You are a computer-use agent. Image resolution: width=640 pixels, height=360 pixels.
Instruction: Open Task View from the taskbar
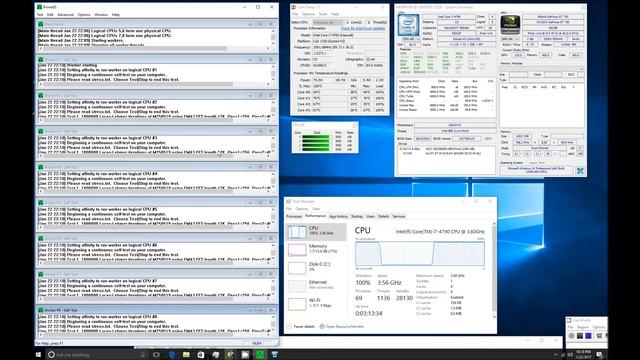pos(156,355)
